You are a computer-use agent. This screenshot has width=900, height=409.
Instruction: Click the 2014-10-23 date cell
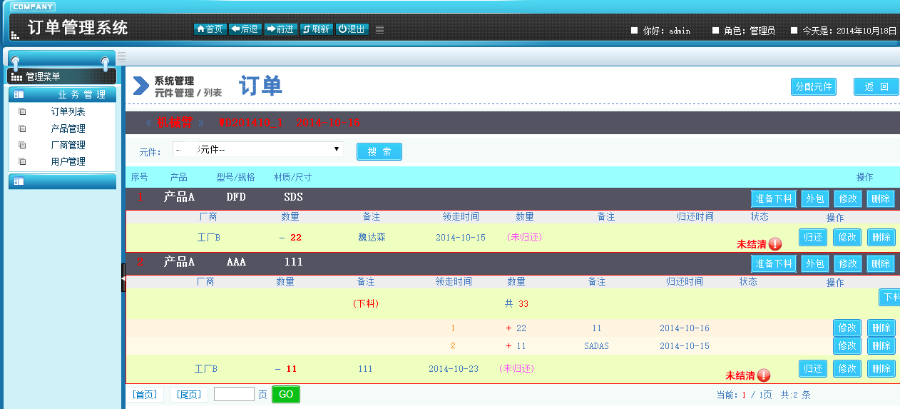click(453, 369)
